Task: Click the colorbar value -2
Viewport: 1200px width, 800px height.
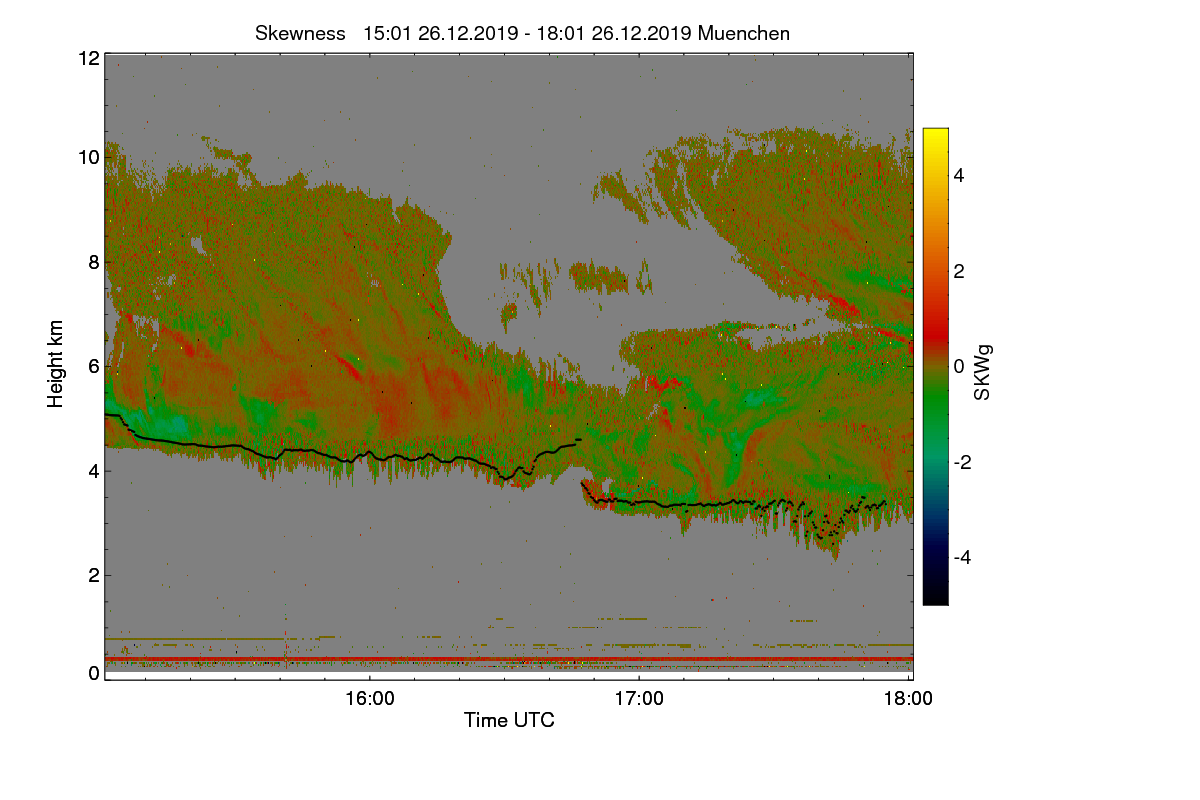Action: [961, 462]
